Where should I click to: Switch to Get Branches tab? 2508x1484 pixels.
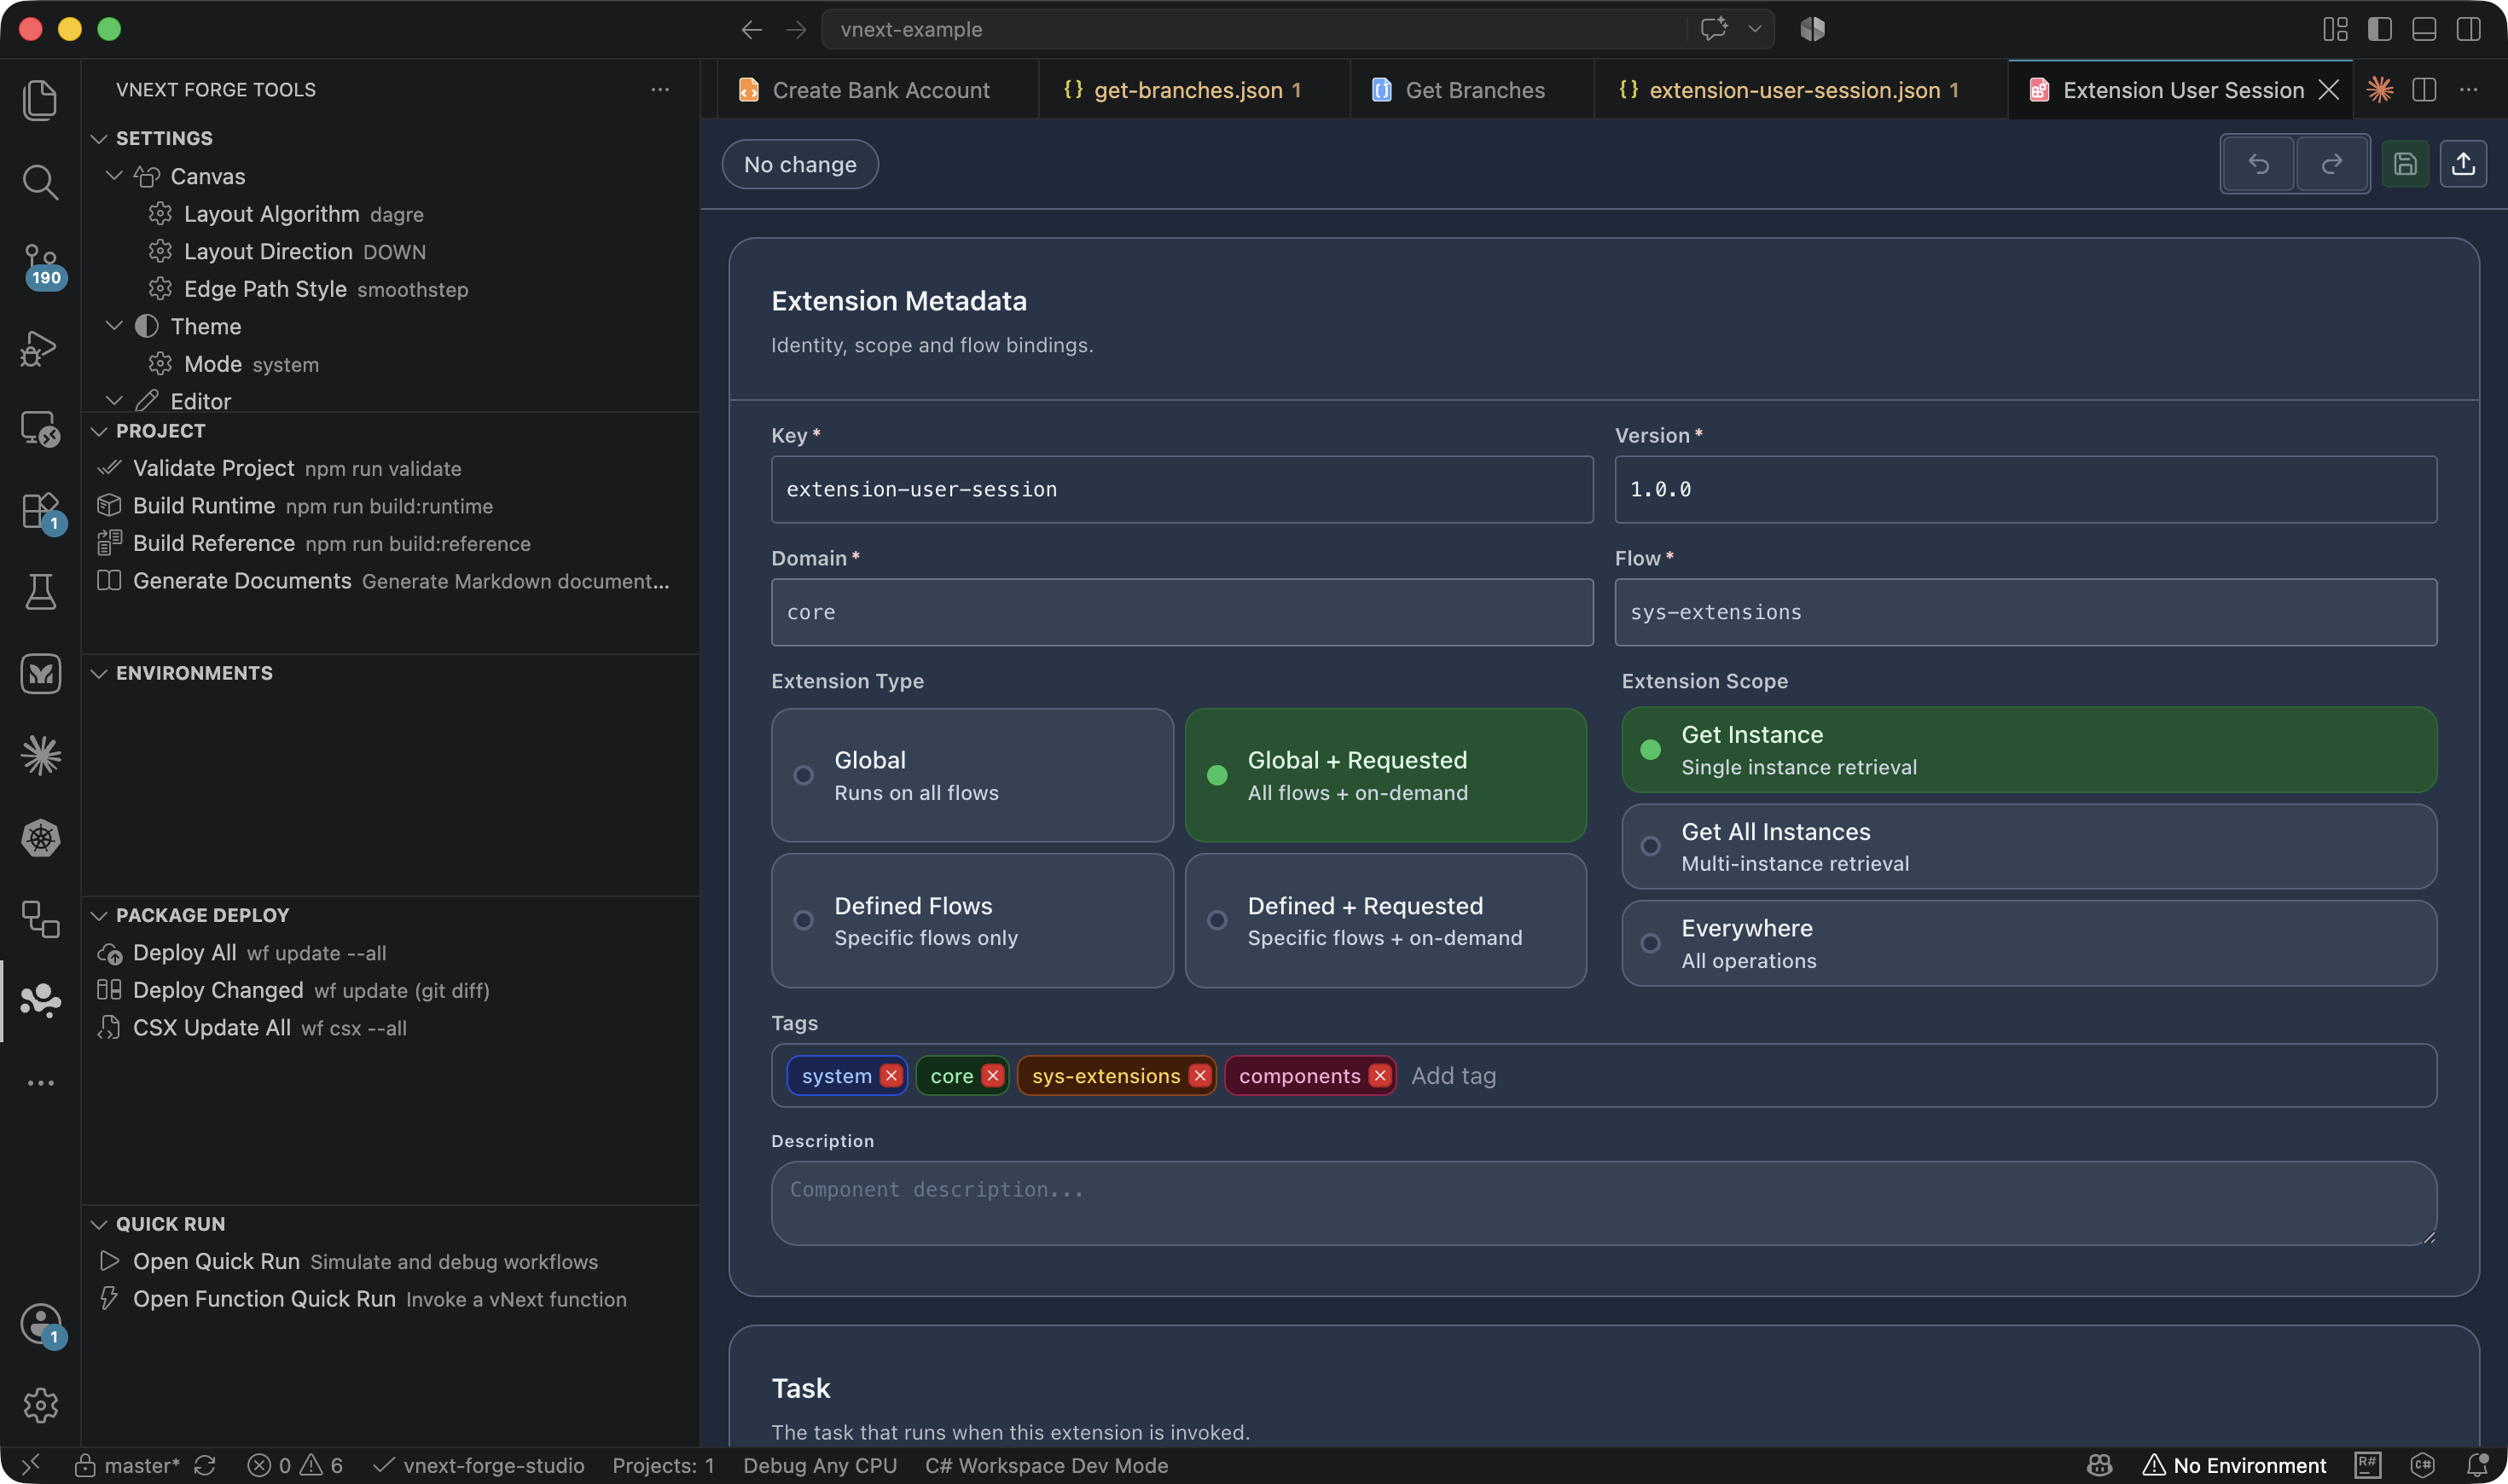(x=1472, y=90)
